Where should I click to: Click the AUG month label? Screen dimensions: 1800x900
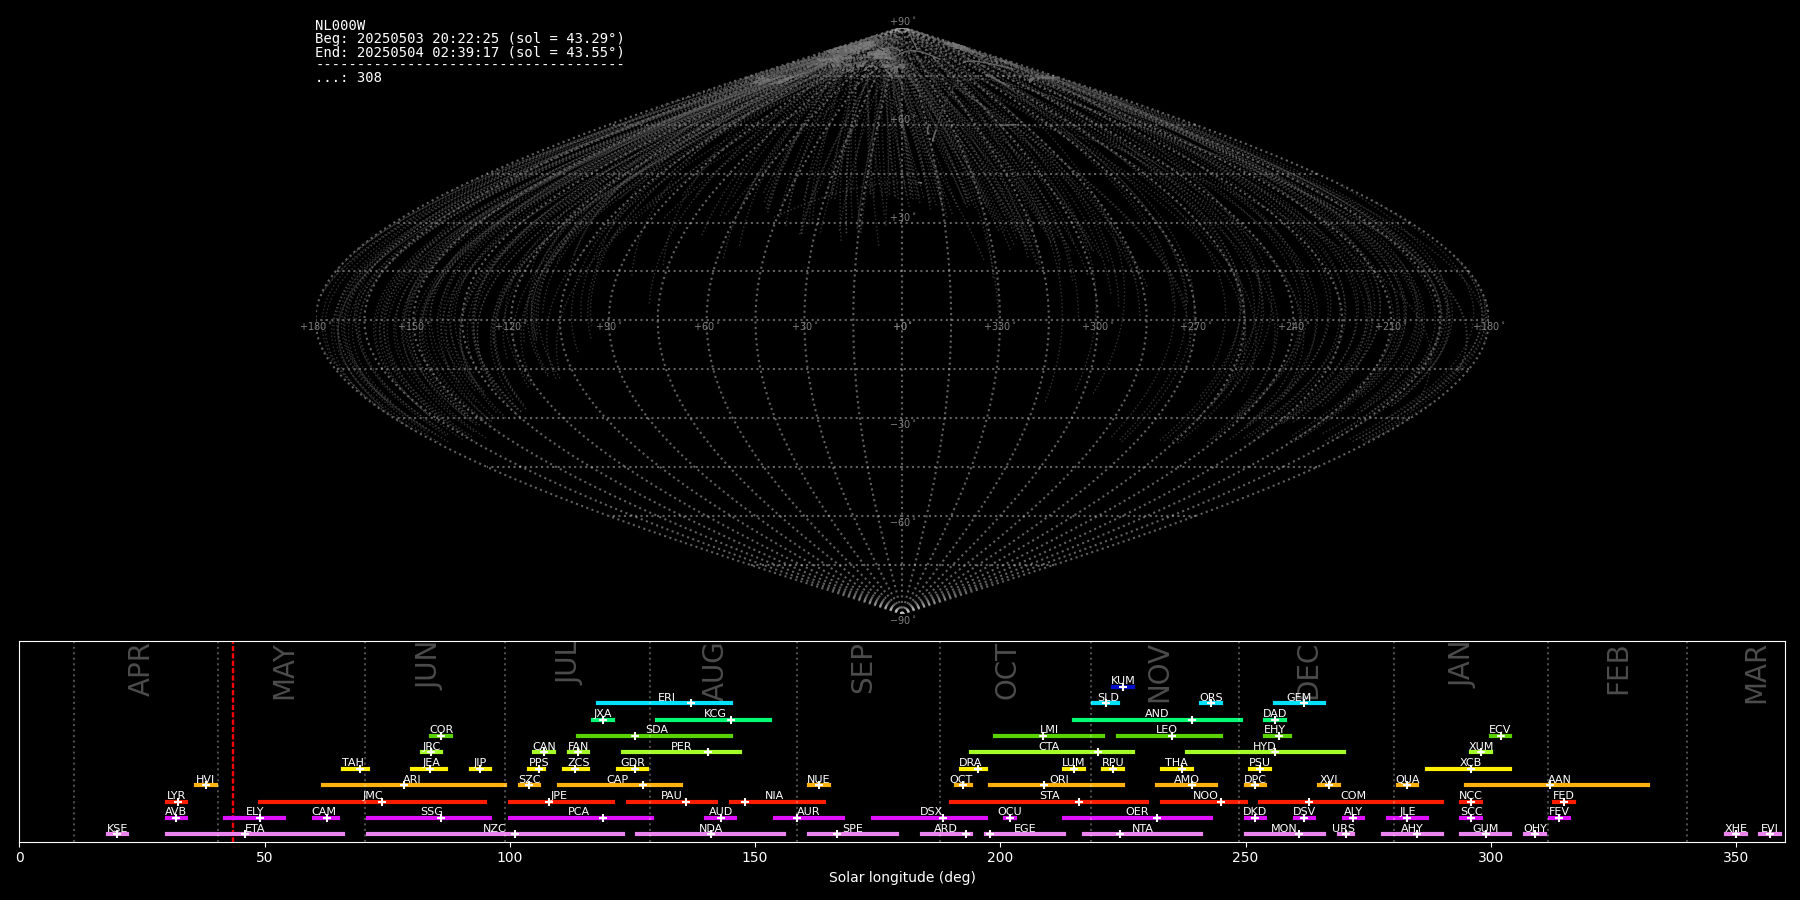(x=713, y=672)
